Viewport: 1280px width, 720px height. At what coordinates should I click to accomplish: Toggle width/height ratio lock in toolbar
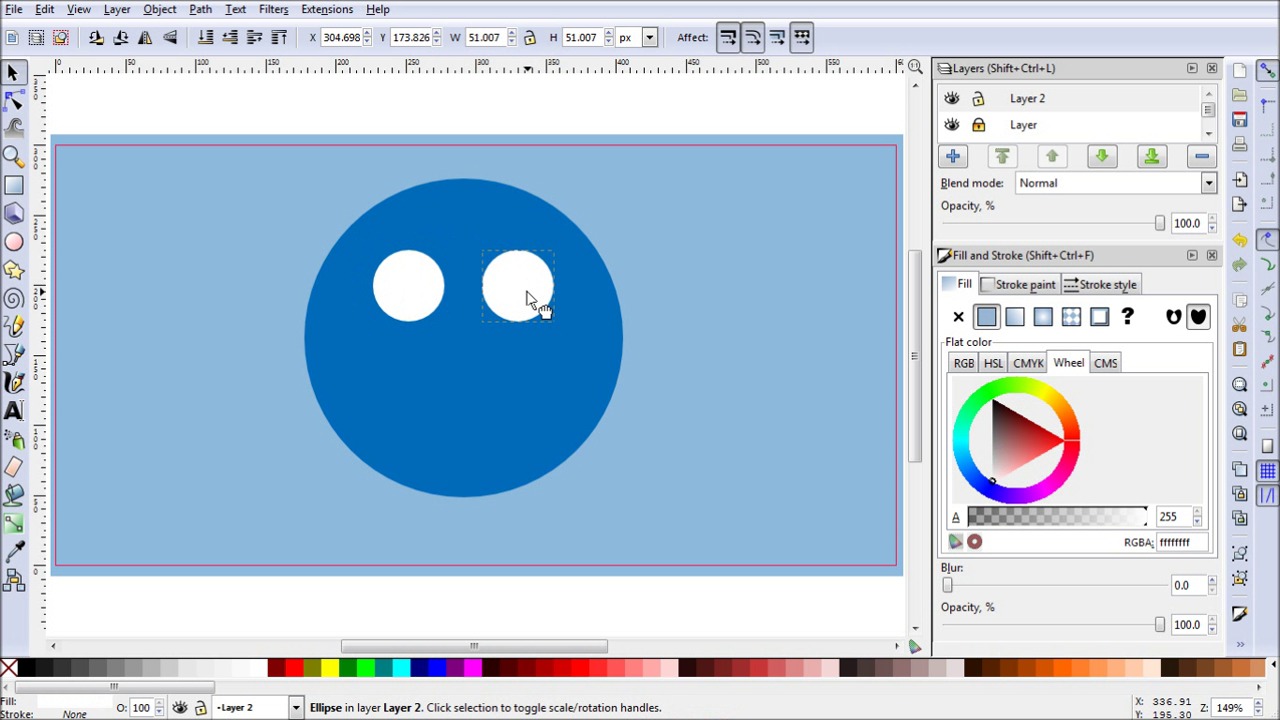530,38
